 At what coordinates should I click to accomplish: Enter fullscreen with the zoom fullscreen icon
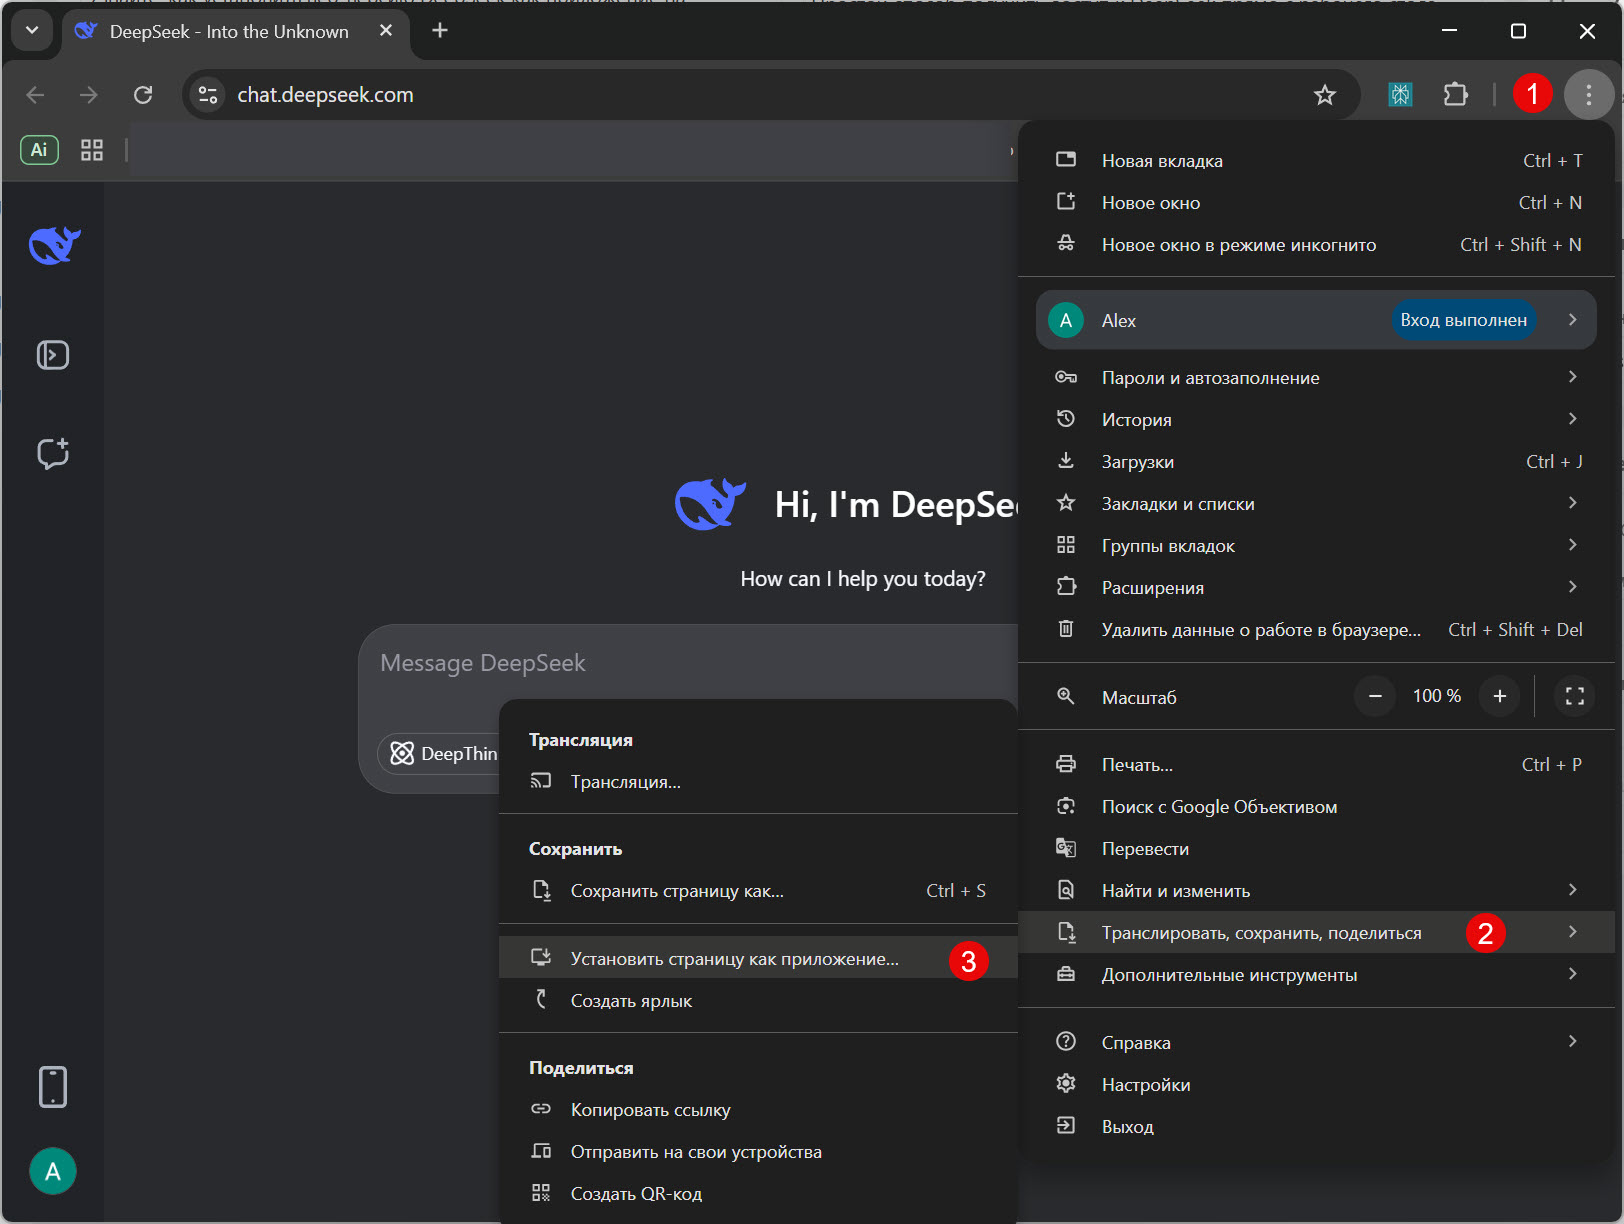click(1575, 696)
